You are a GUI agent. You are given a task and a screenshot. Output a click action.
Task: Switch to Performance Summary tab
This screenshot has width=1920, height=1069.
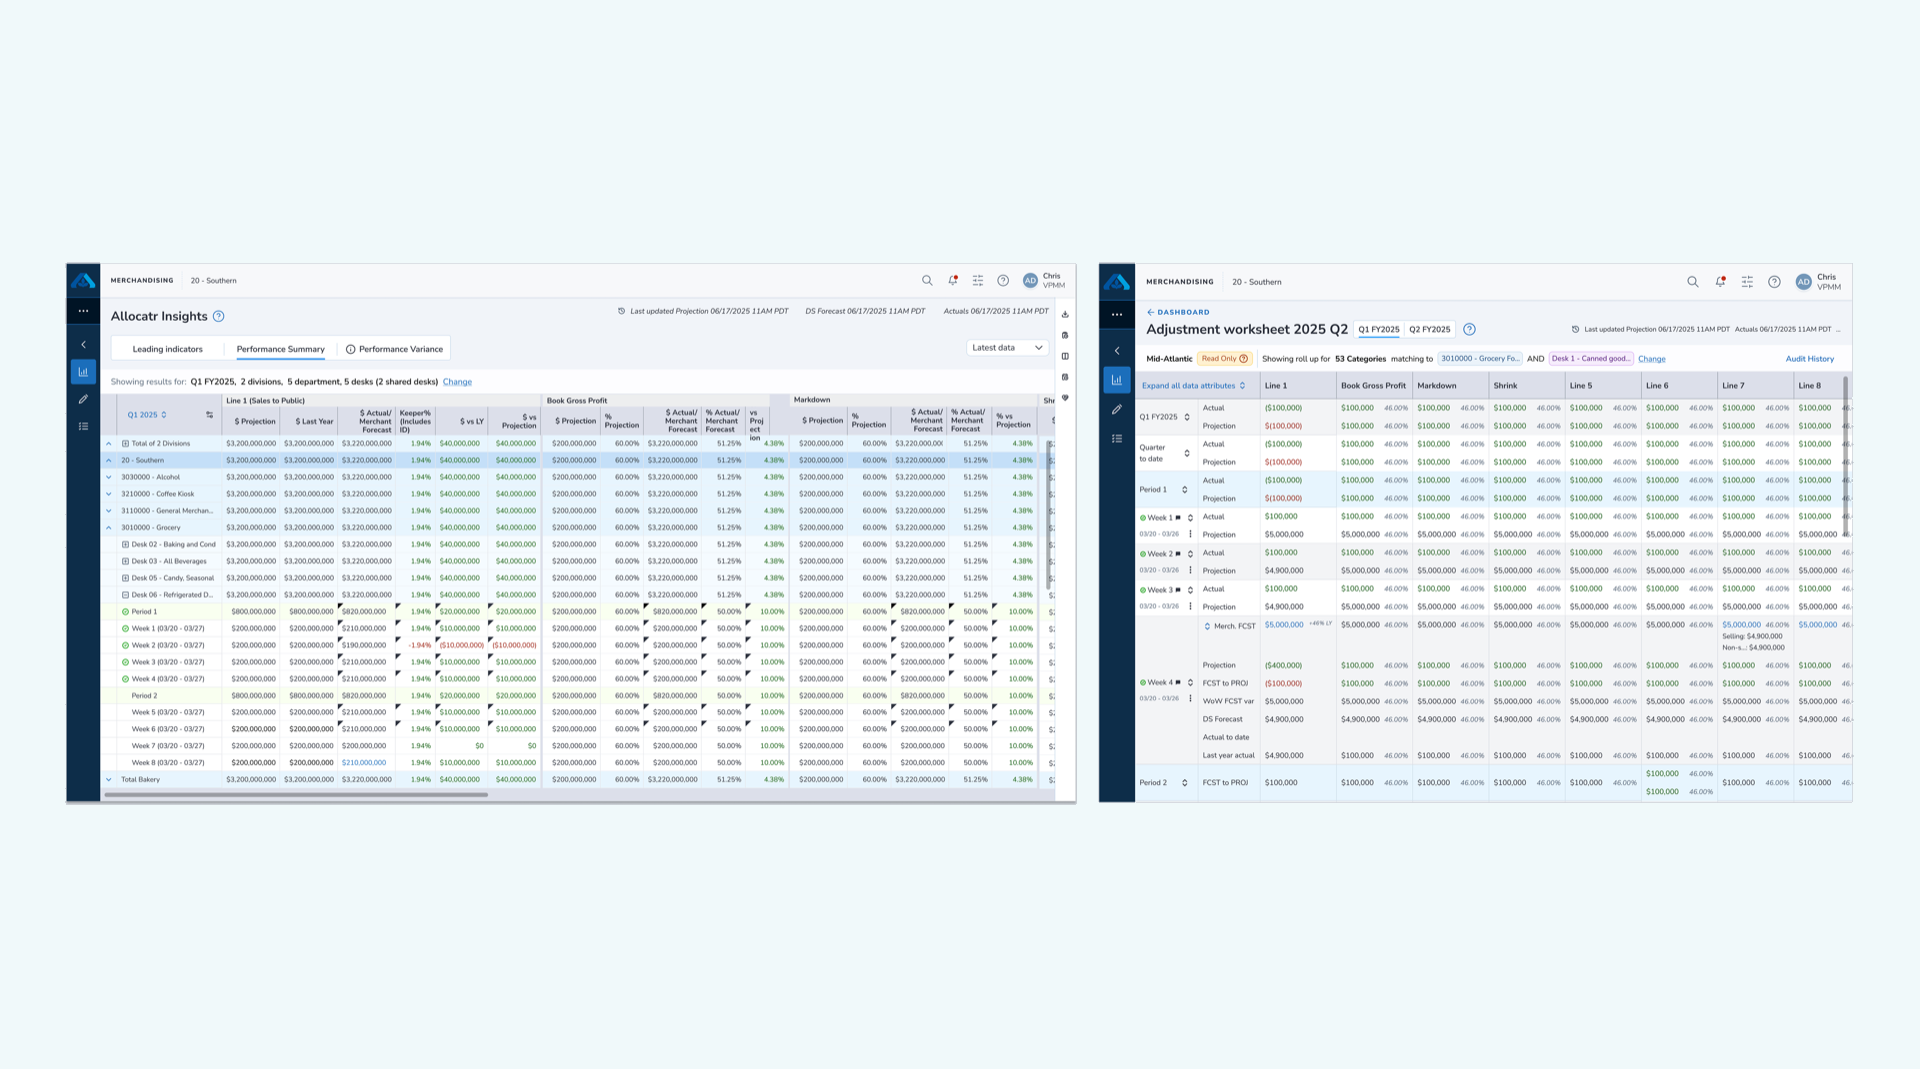coord(281,349)
